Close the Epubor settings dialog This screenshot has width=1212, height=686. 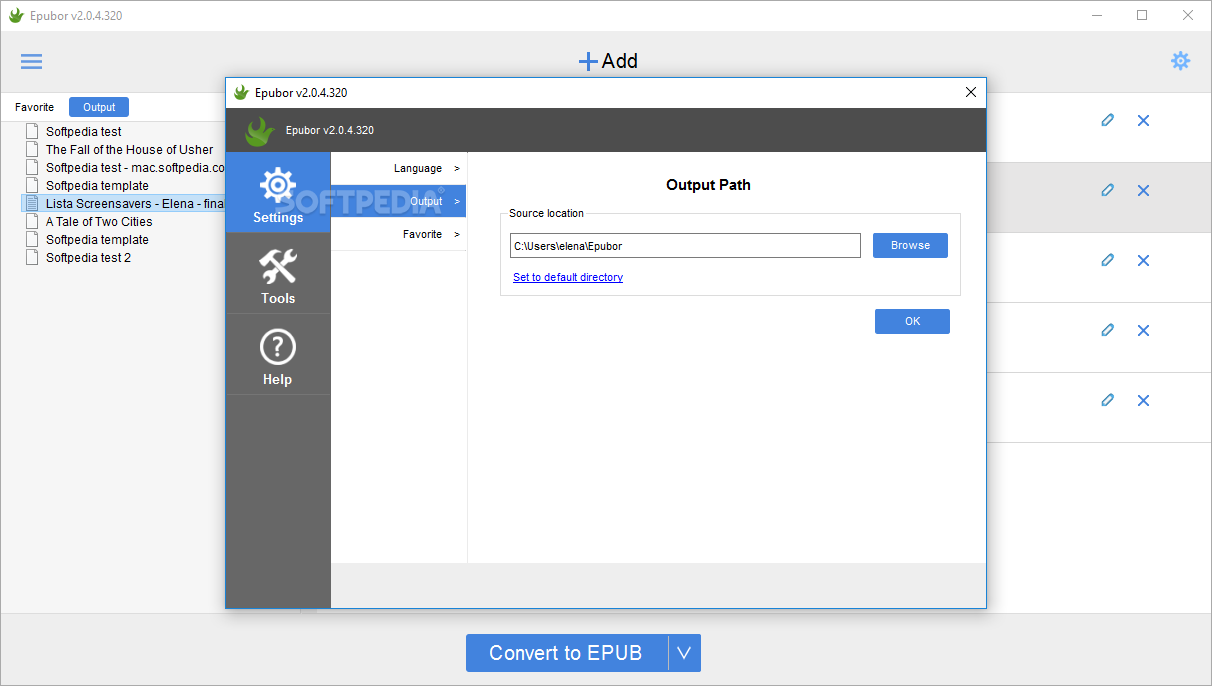click(970, 92)
